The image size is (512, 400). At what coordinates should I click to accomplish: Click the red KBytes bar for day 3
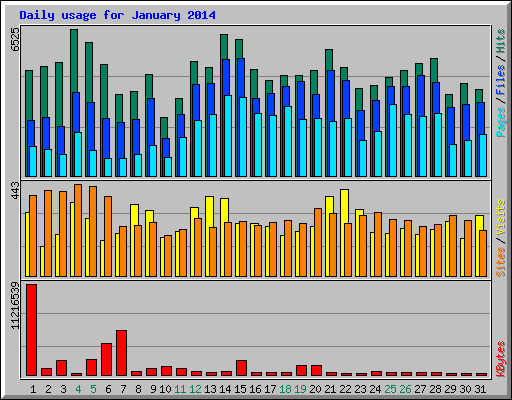pyautogui.click(x=61, y=368)
